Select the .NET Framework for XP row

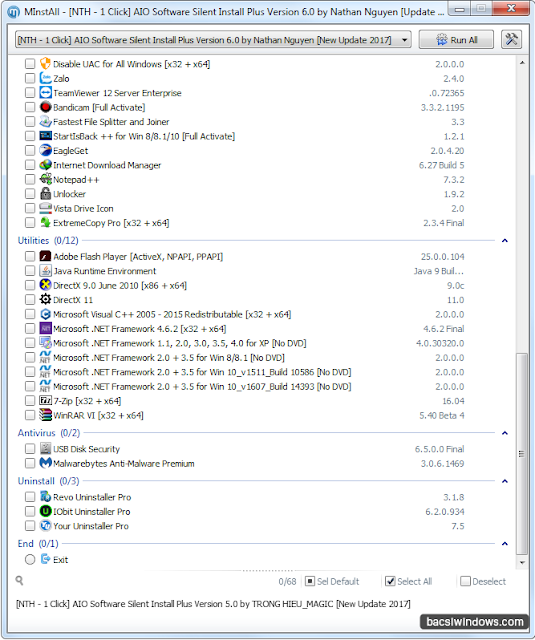pyautogui.click(x=245, y=343)
